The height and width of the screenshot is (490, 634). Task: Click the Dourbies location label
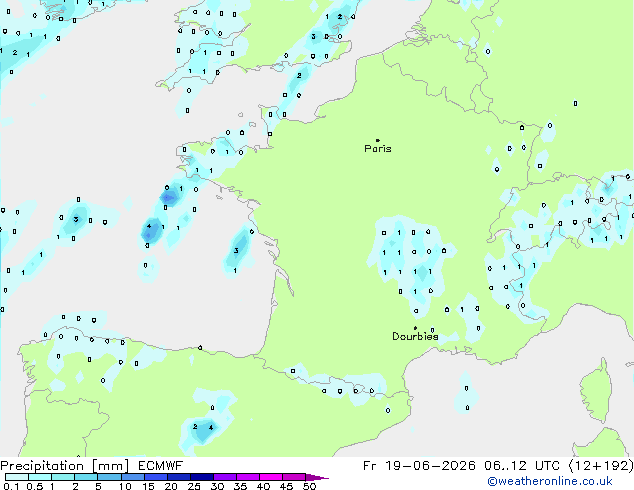pyautogui.click(x=415, y=336)
